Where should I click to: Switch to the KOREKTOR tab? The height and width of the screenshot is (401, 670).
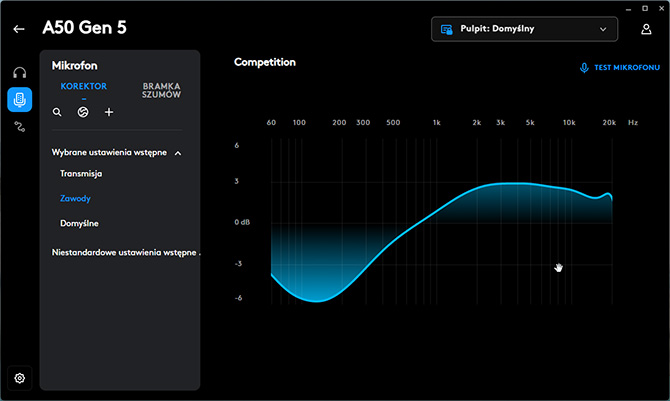(x=84, y=86)
